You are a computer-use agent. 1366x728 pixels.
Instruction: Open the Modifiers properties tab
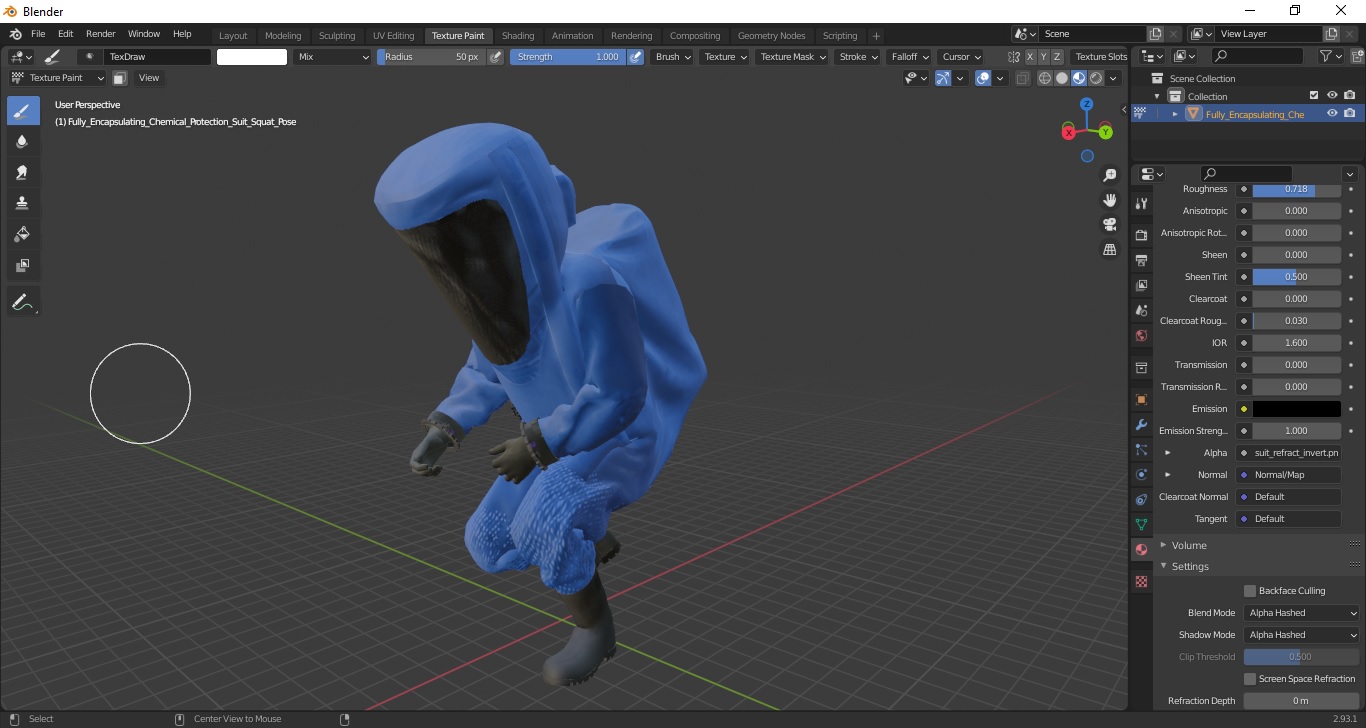pos(1141,425)
